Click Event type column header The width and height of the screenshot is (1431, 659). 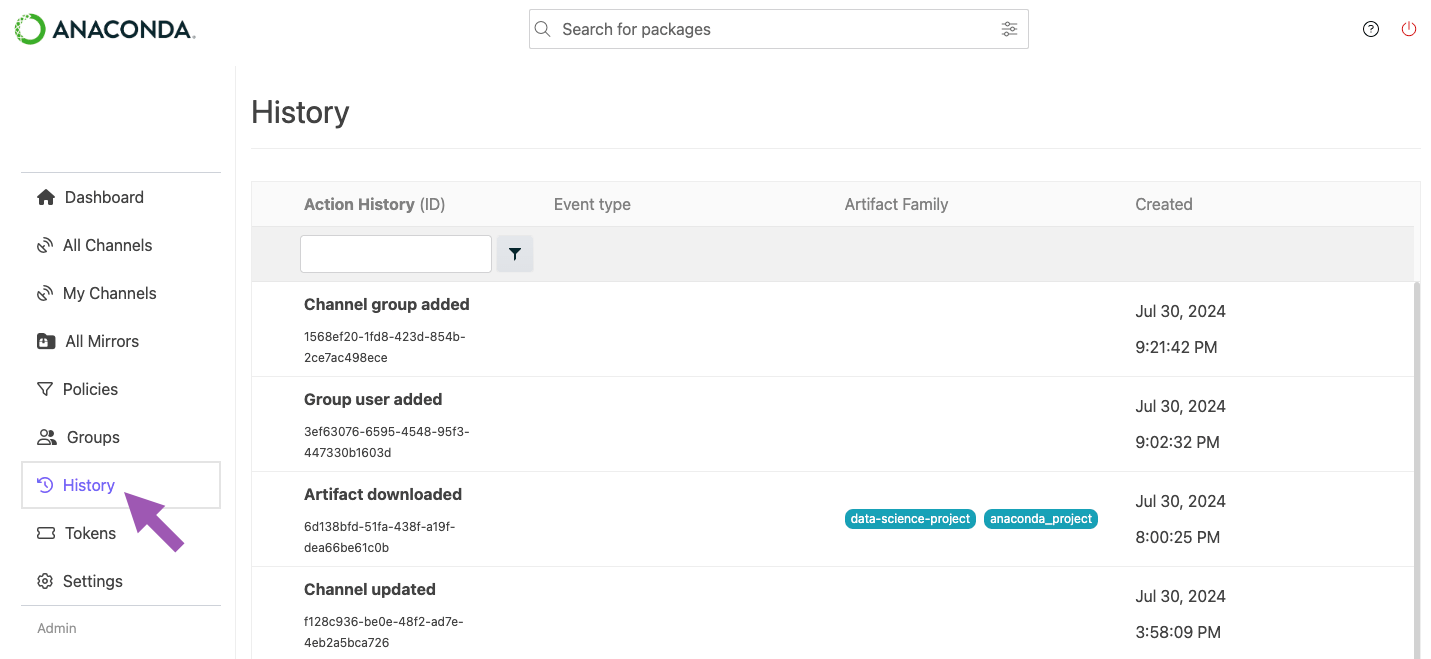(592, 204)
